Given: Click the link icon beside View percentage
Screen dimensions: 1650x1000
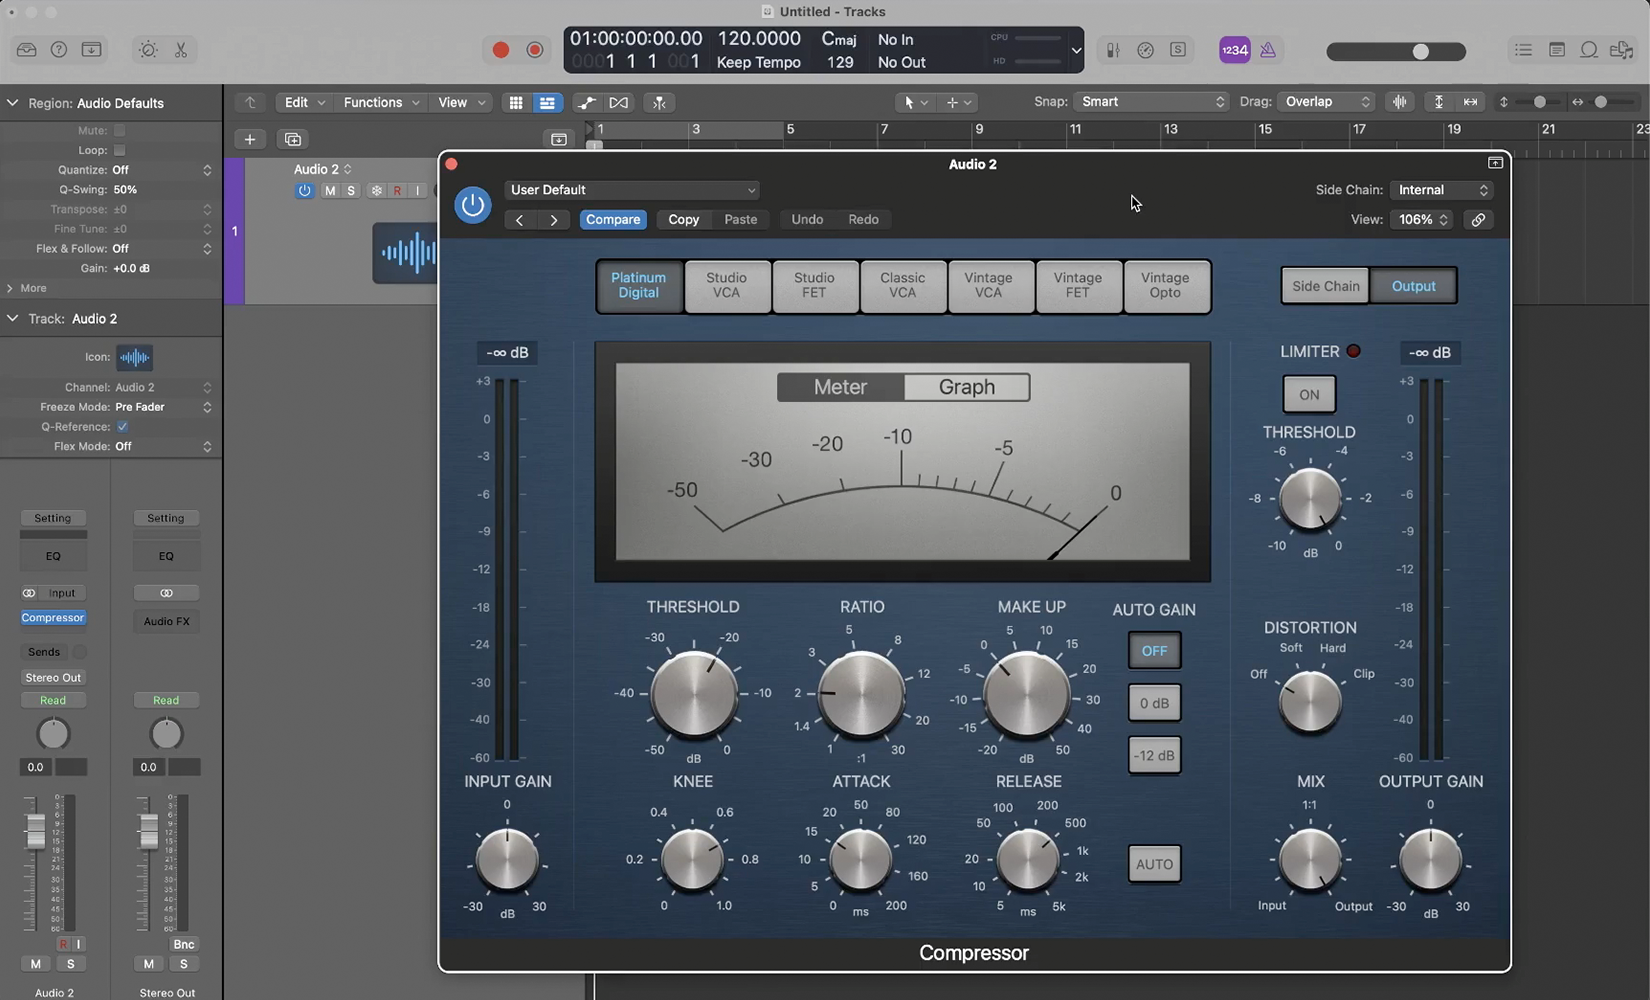Looking at the screenshot, I should pos(1478,220).
